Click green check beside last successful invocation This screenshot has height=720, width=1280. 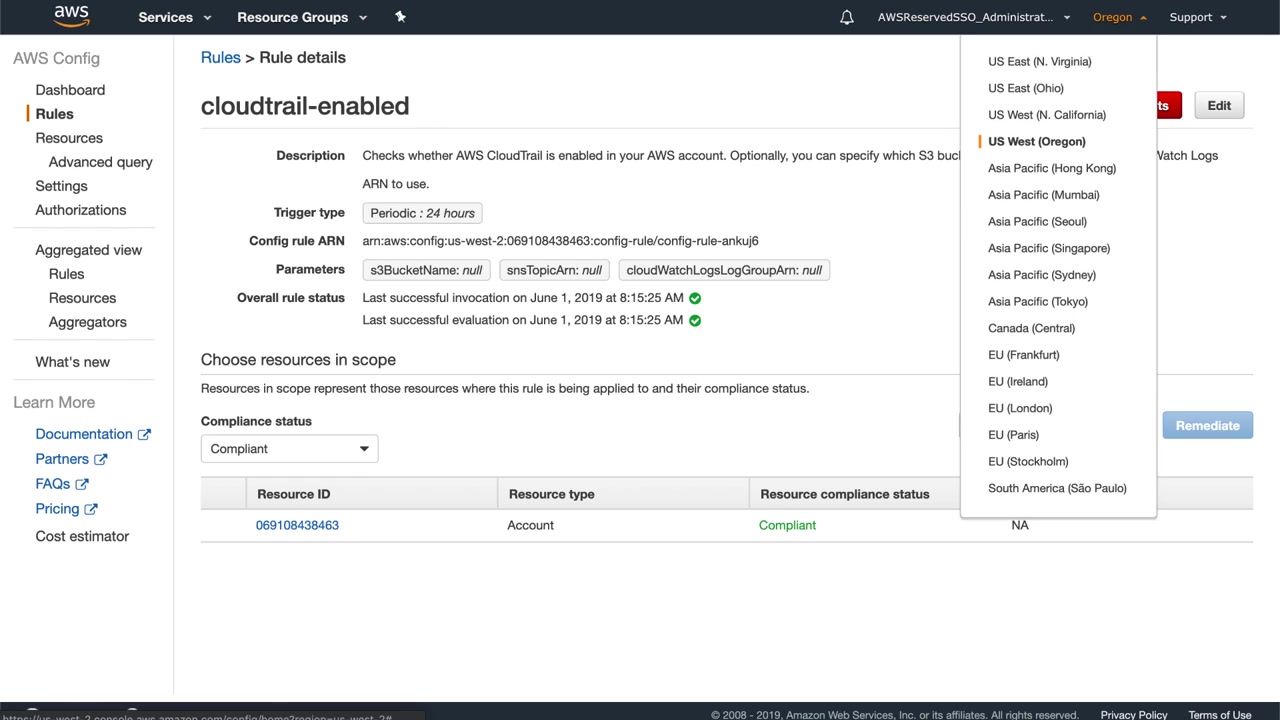(695, 298)
